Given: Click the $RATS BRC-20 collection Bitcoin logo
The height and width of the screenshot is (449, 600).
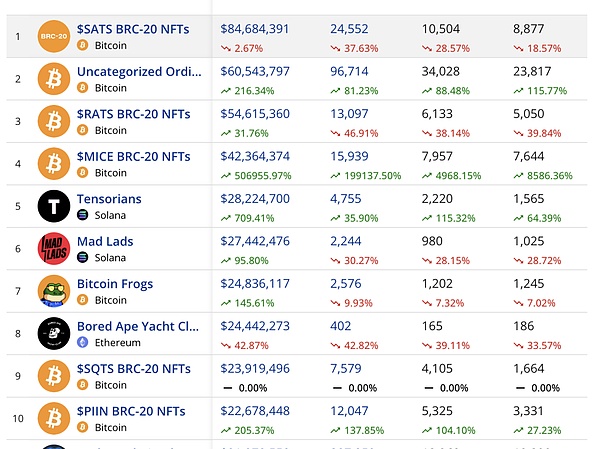Looking at the screenshot, I should (53, 121).
